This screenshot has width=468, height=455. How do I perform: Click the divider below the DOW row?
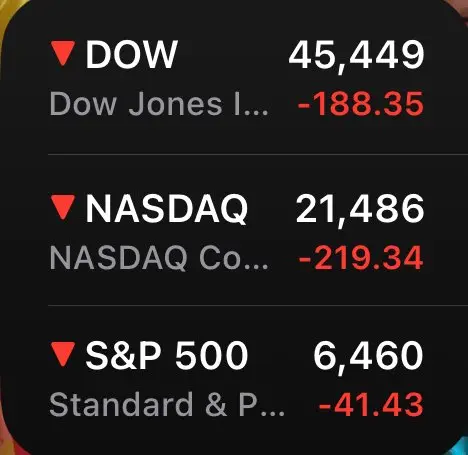(258, 155)
